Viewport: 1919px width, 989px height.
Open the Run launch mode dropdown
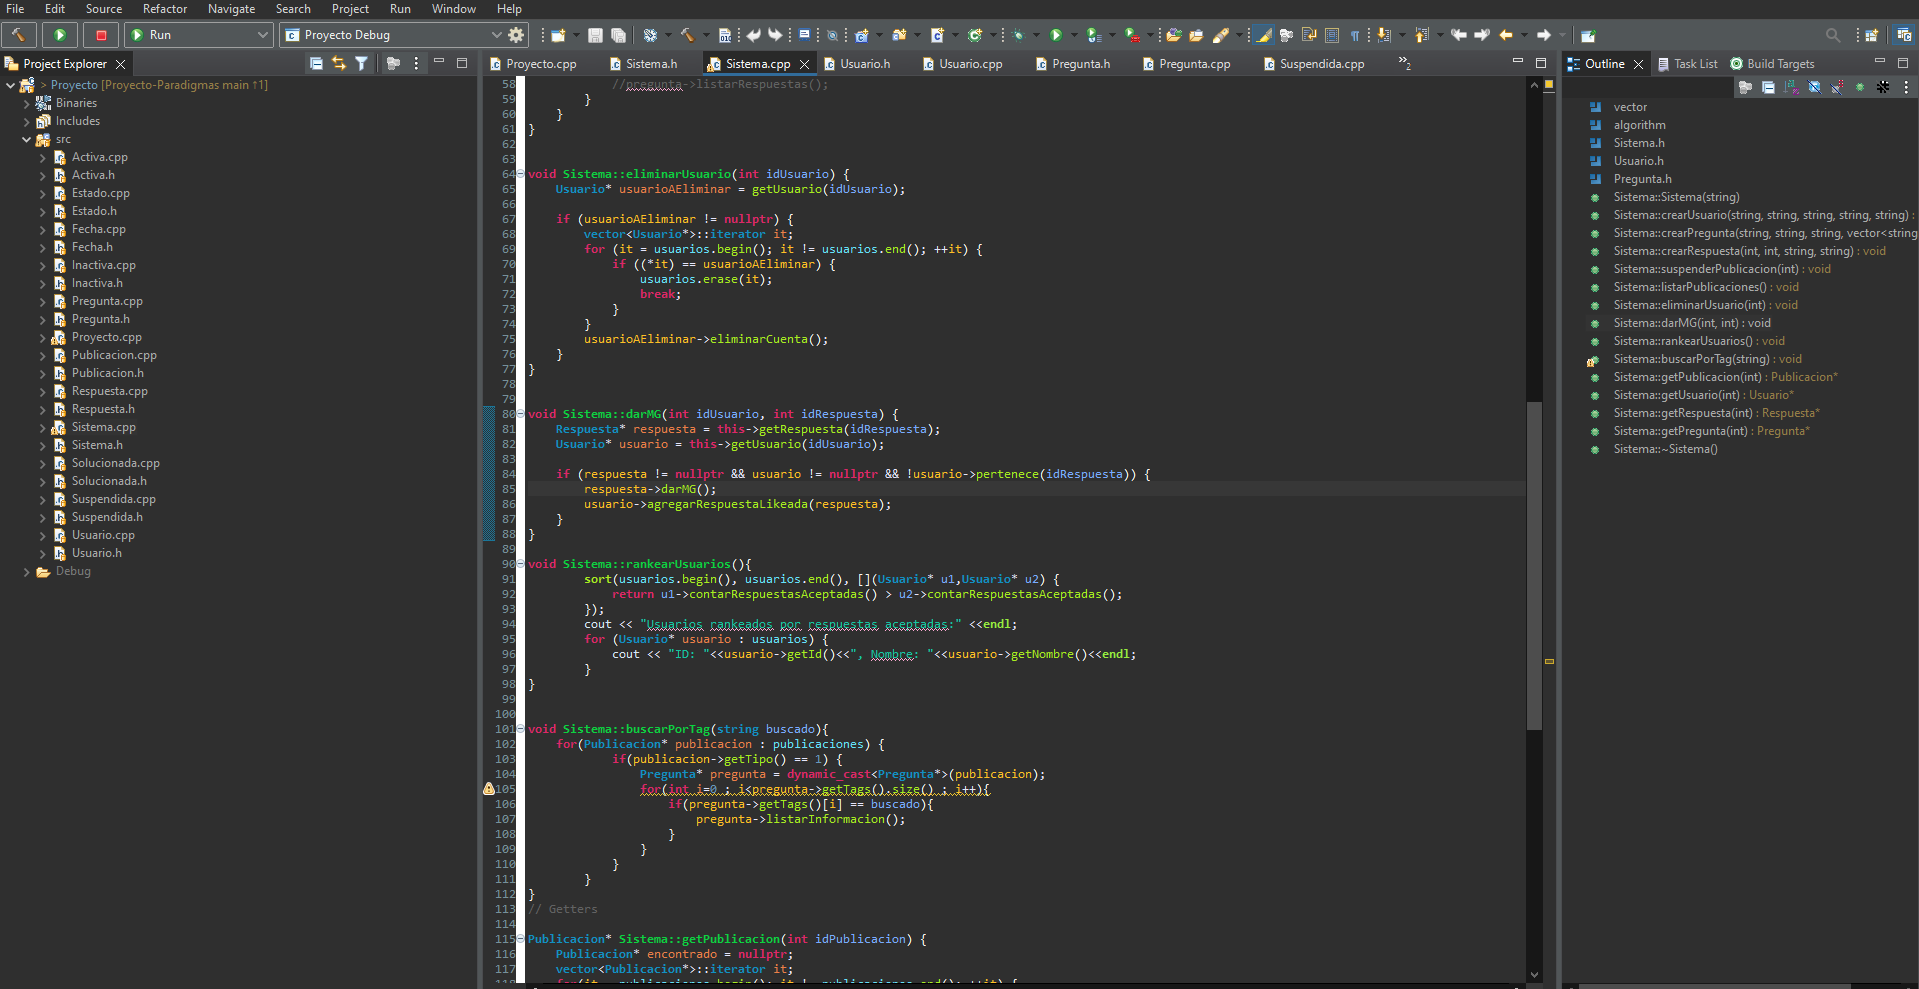[263, 35]
